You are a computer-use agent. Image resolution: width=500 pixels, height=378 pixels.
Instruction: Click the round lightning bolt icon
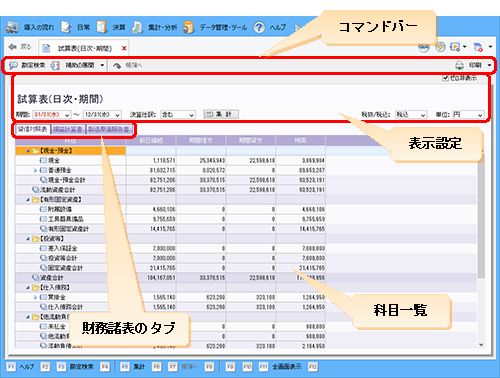[440, 47]
